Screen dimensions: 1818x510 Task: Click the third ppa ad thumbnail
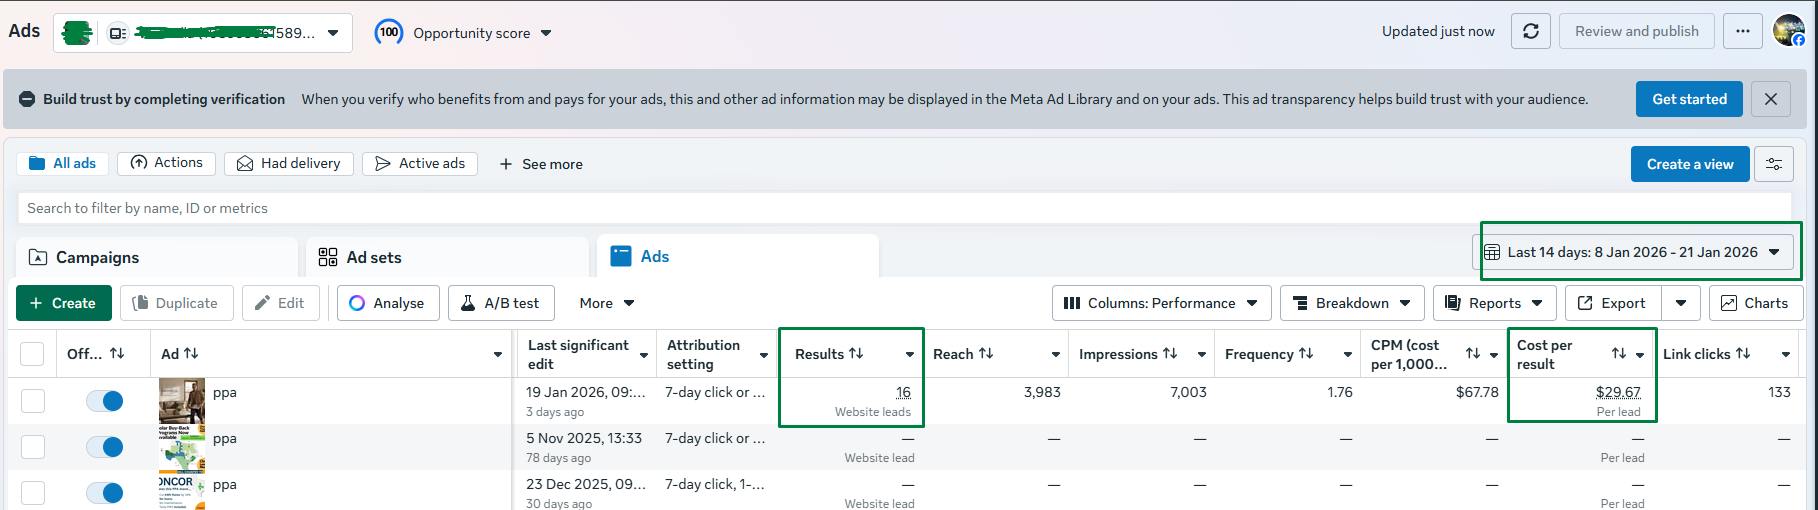tap(182, 492)
